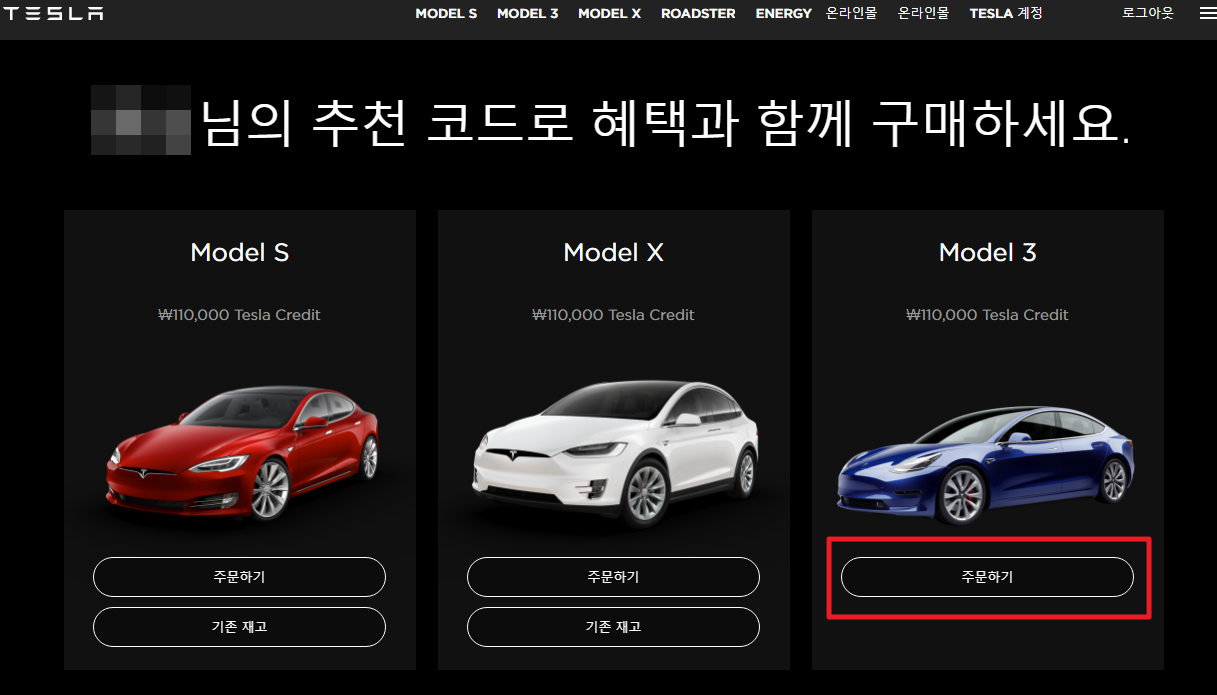Open the 온라인몰 link beside TESLA 계정

pos(923,14)
